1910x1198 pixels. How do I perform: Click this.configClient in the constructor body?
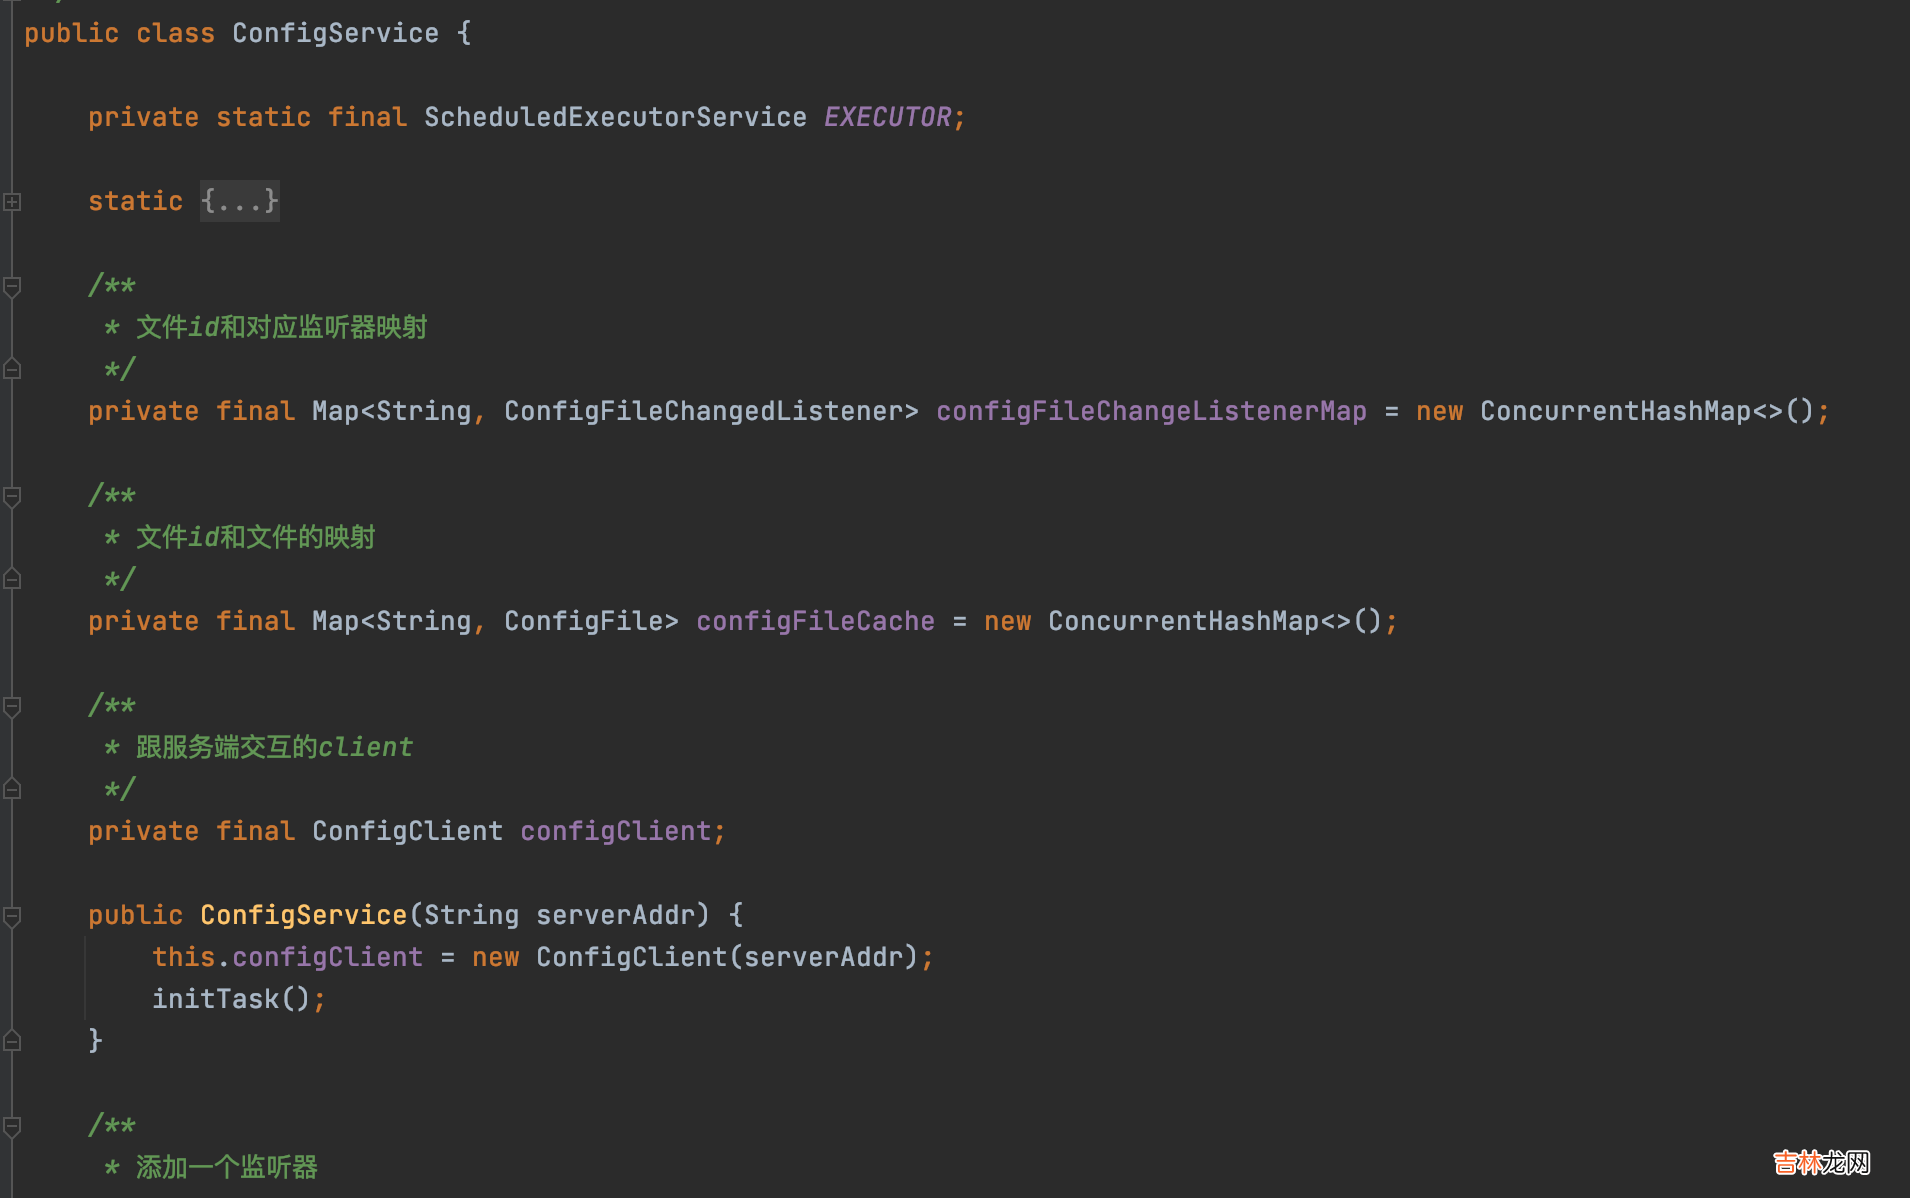click(x=287, y=957)
